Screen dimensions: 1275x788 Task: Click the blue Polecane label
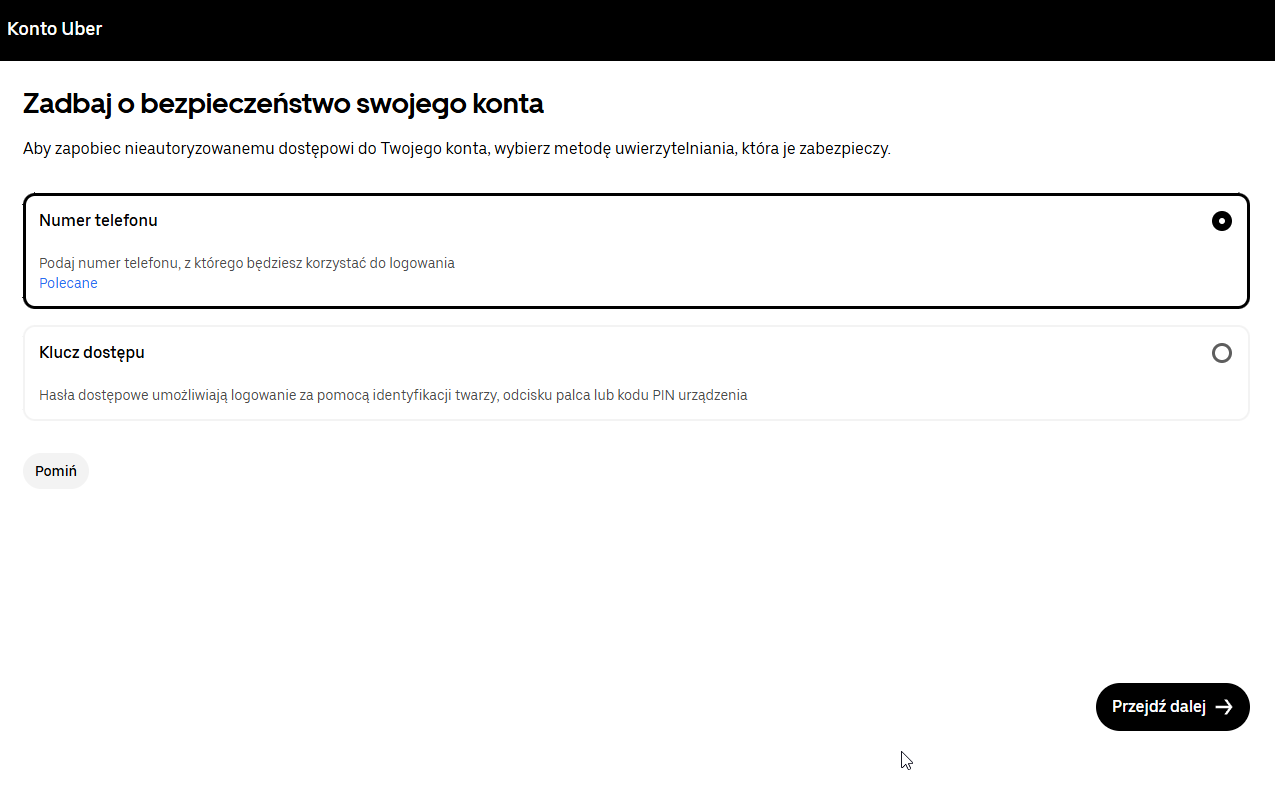click(68, 283)
